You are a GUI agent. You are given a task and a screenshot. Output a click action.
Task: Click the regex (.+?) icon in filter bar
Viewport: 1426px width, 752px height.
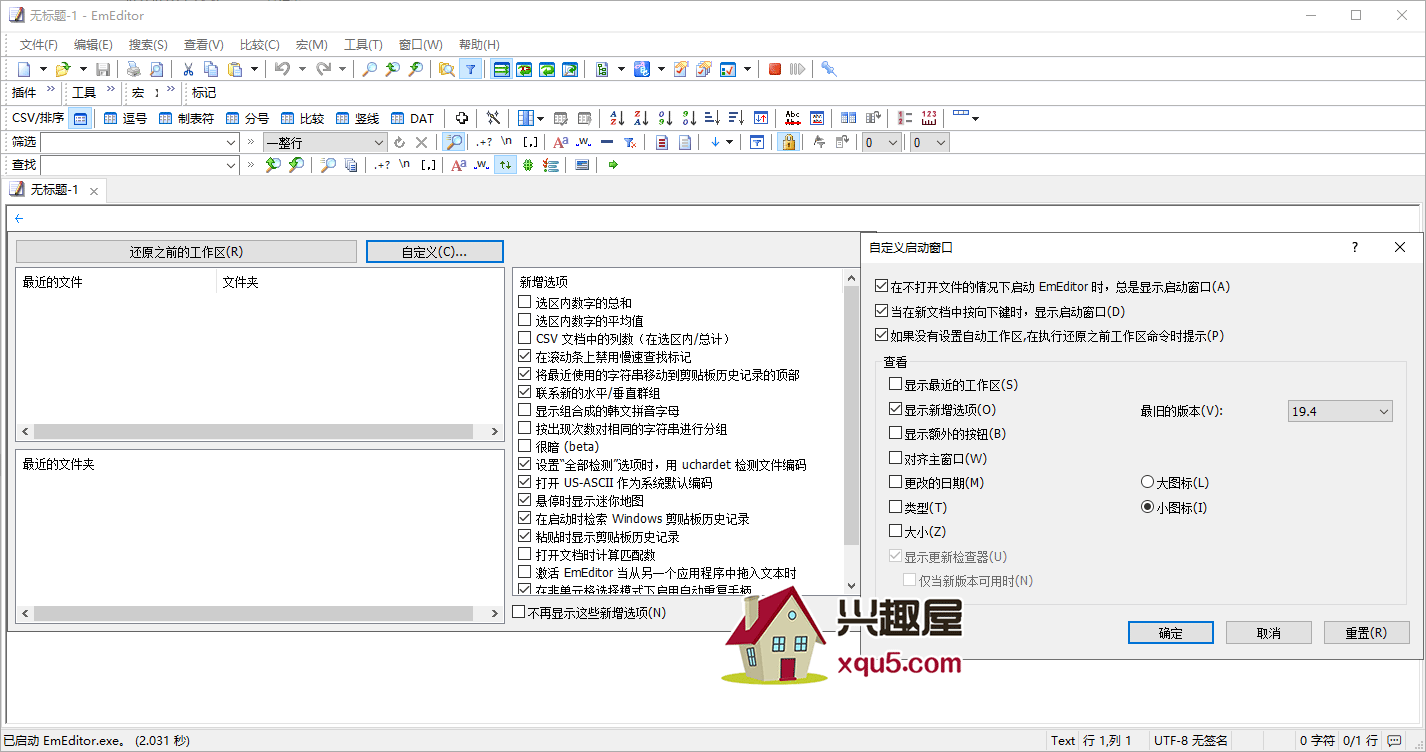pos(484,142)
